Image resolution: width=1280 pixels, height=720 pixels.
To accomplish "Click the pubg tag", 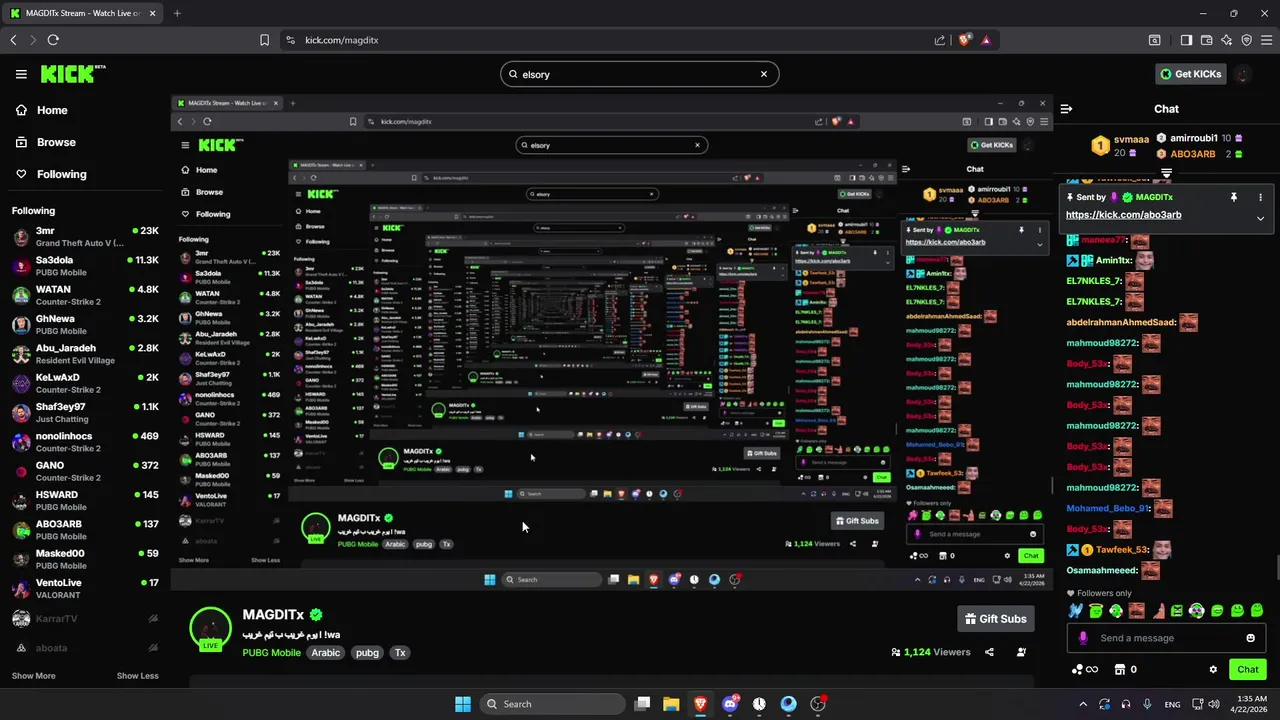I will (367, 653).
